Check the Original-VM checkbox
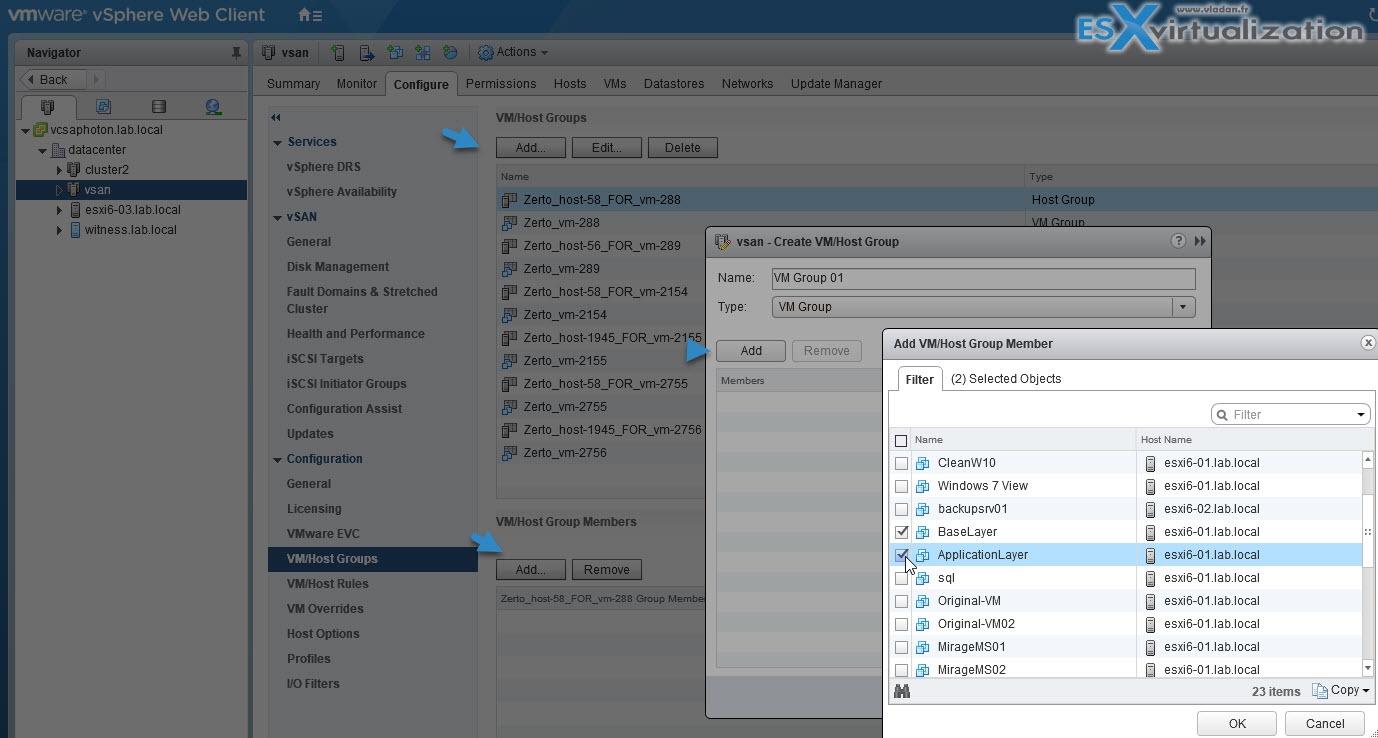The width and height of the screenshot is (1378, 738). [x=901, y=601]
